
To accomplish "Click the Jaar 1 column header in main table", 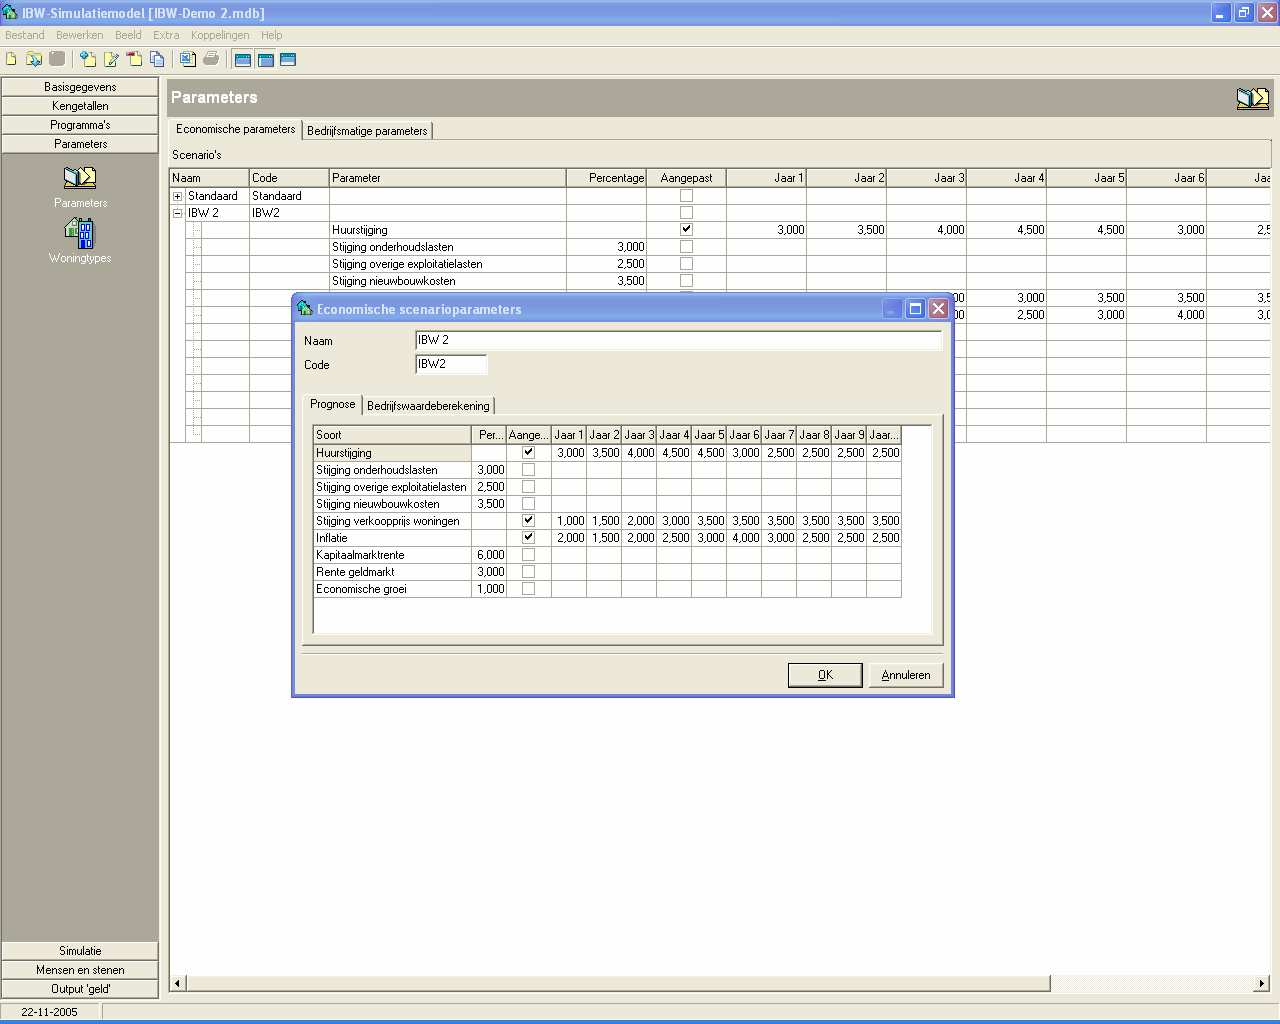I will [766, 178].
